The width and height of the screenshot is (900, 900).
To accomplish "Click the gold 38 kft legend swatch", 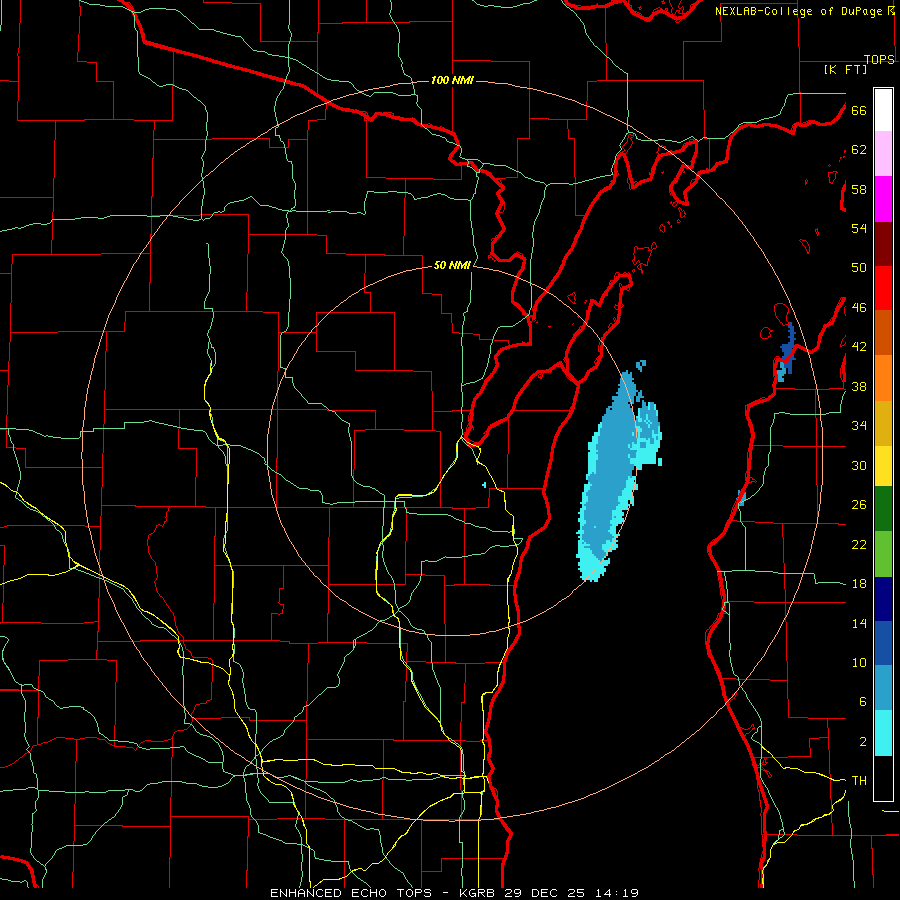I will click(x=883, y=423).
